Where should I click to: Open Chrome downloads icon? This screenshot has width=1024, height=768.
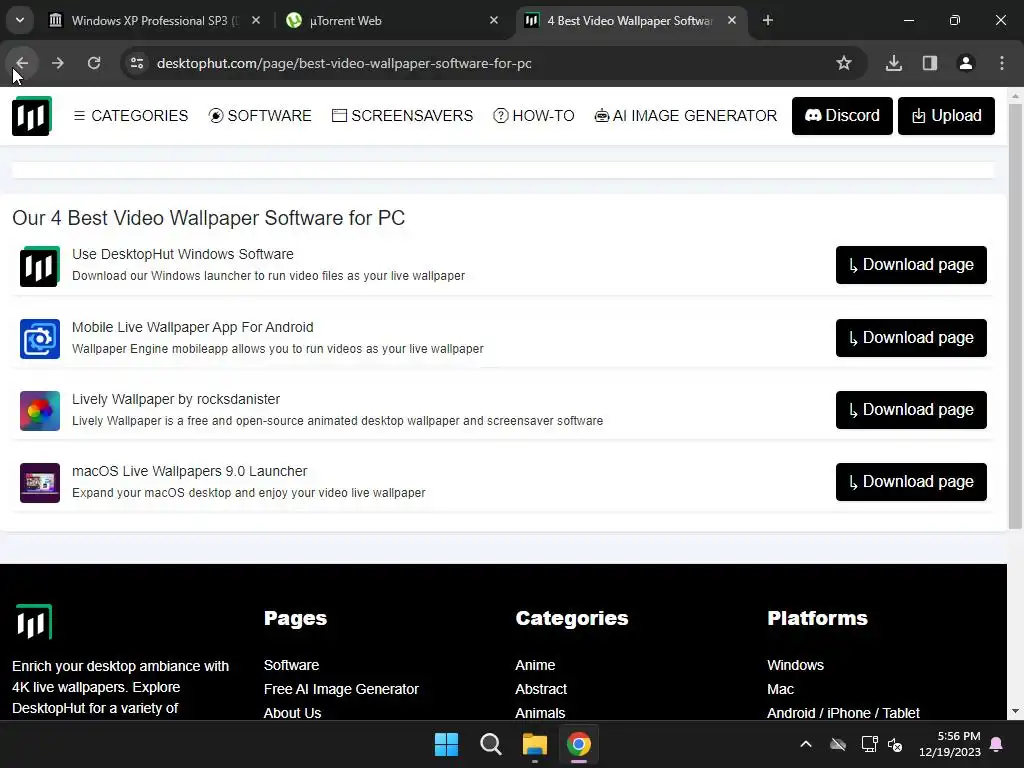click(x=894, y=63)
